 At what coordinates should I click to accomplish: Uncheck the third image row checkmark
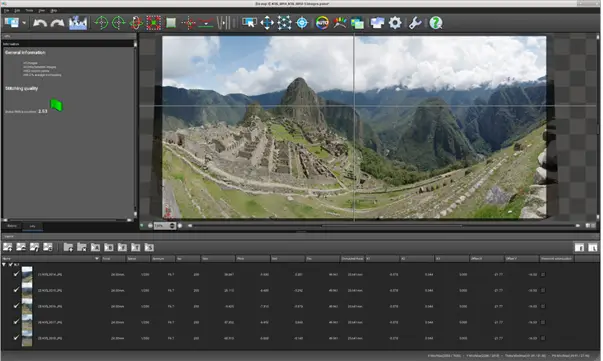point(16,306)
